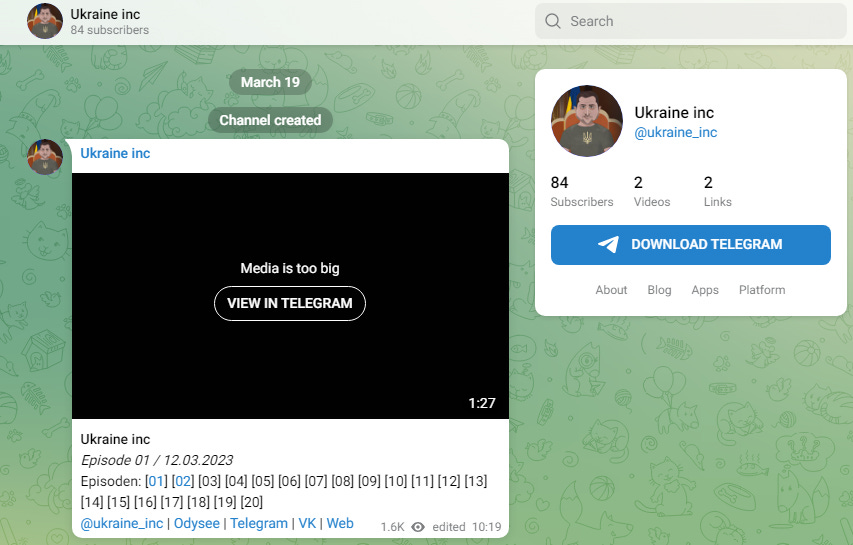The height and width of the screenshot is (545, 853).
Task: Open the Telegram link in the post footer
Action: (x=258, y=523)
